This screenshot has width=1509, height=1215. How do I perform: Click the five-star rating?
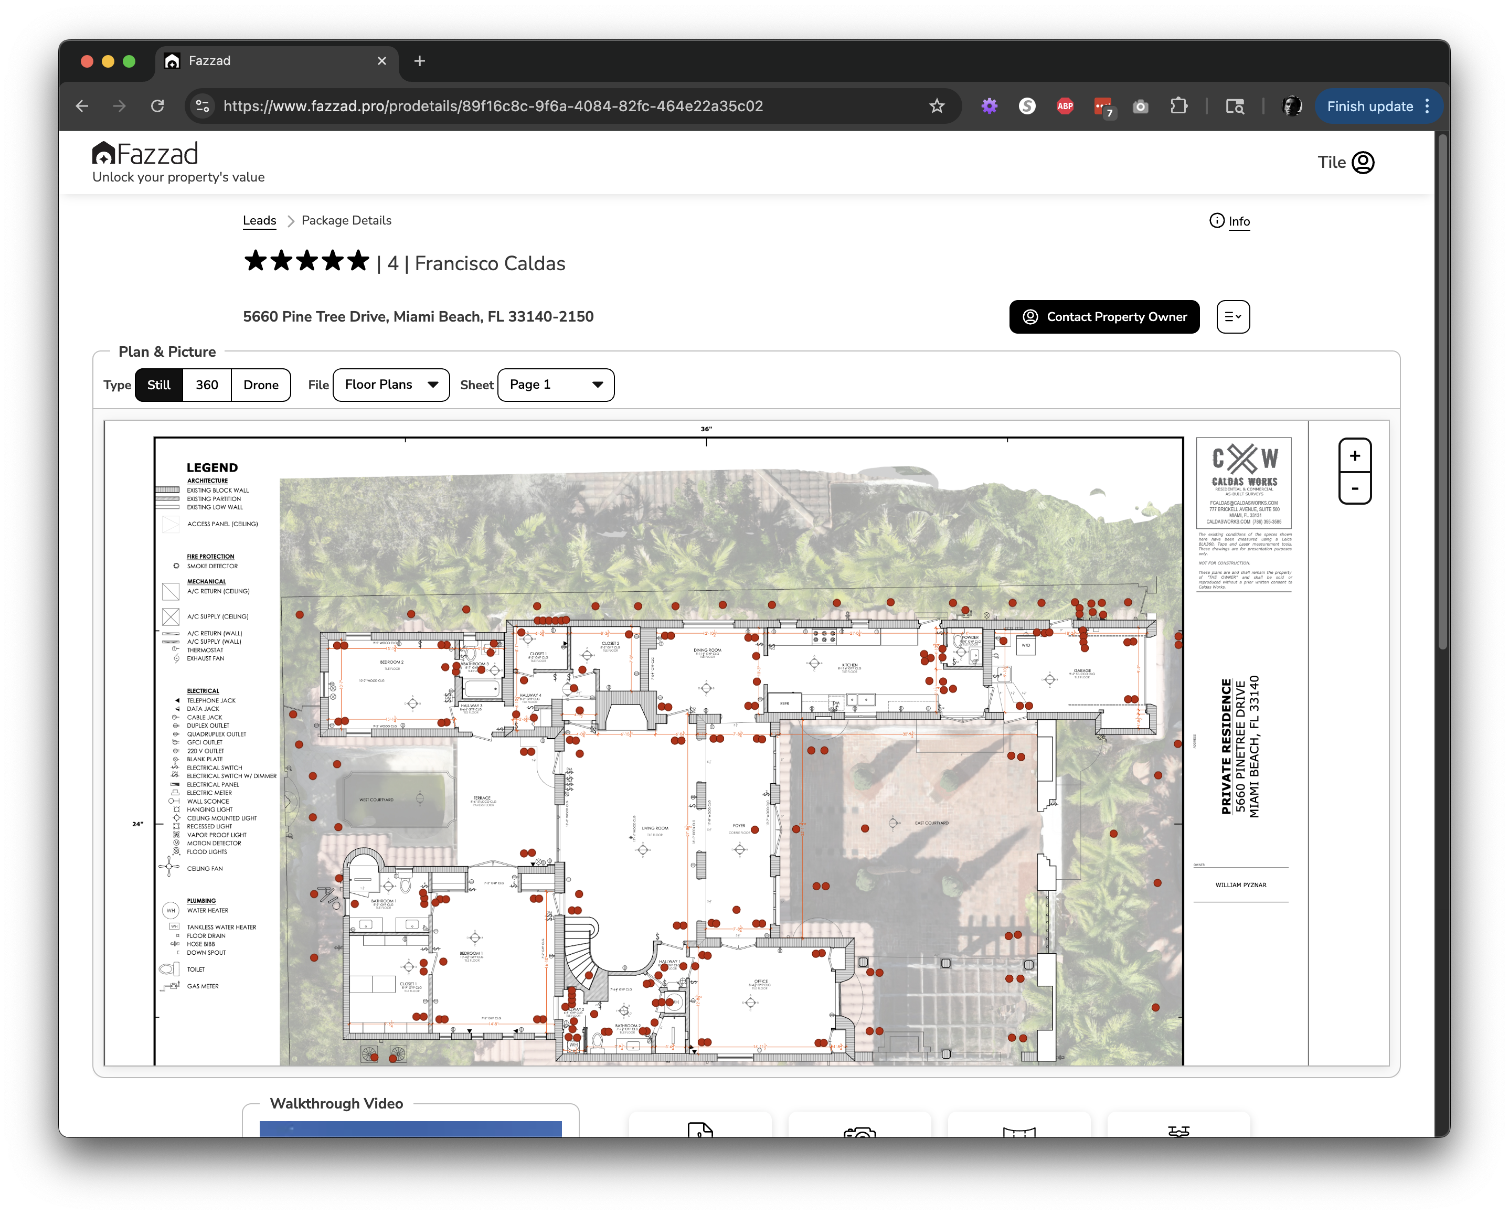307,261
